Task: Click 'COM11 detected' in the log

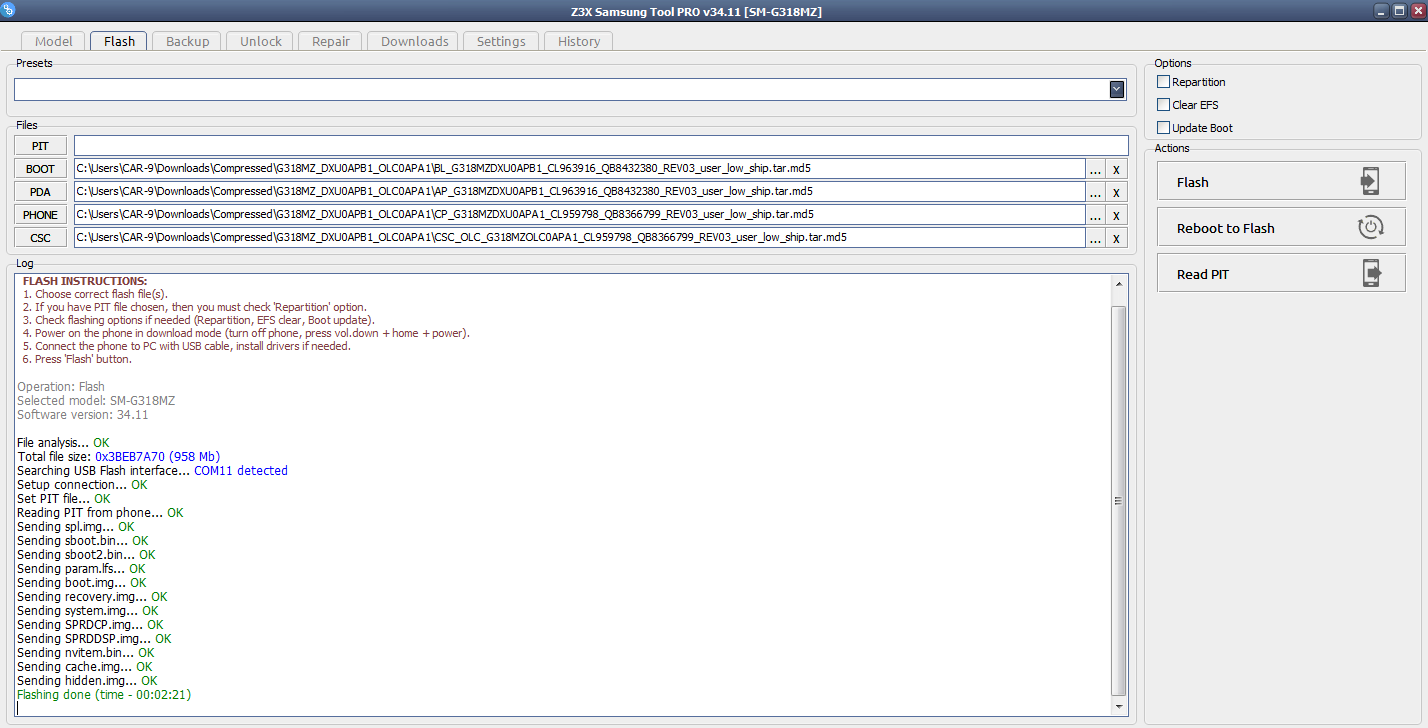Action: pos(241,470)
